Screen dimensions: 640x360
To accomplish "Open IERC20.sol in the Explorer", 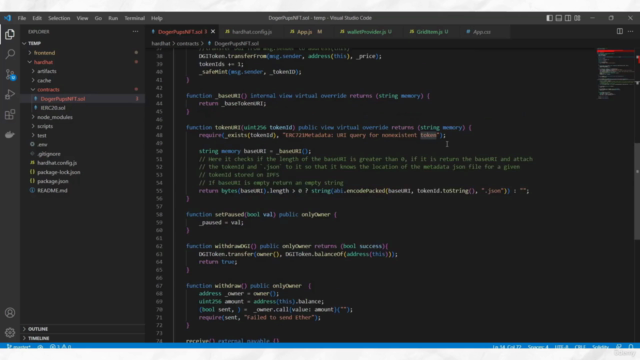I will pos(82,108).
